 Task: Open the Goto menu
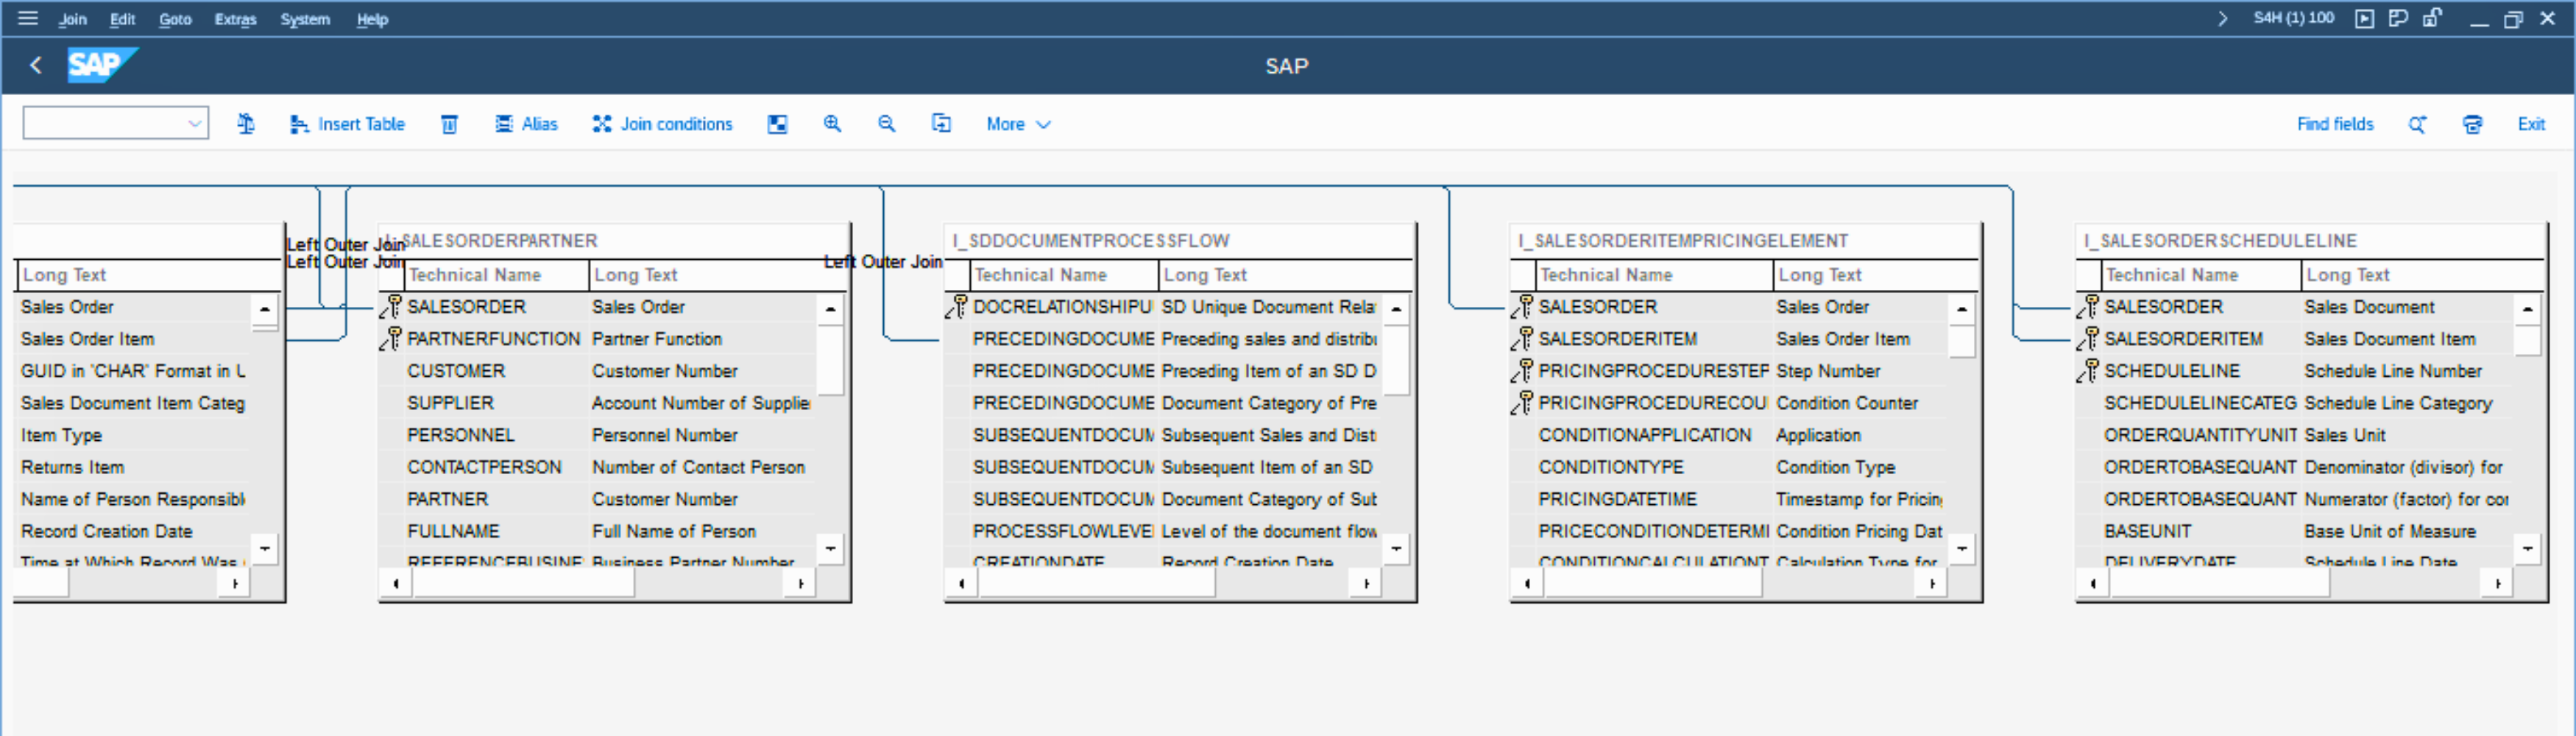[x=175, y=19]
